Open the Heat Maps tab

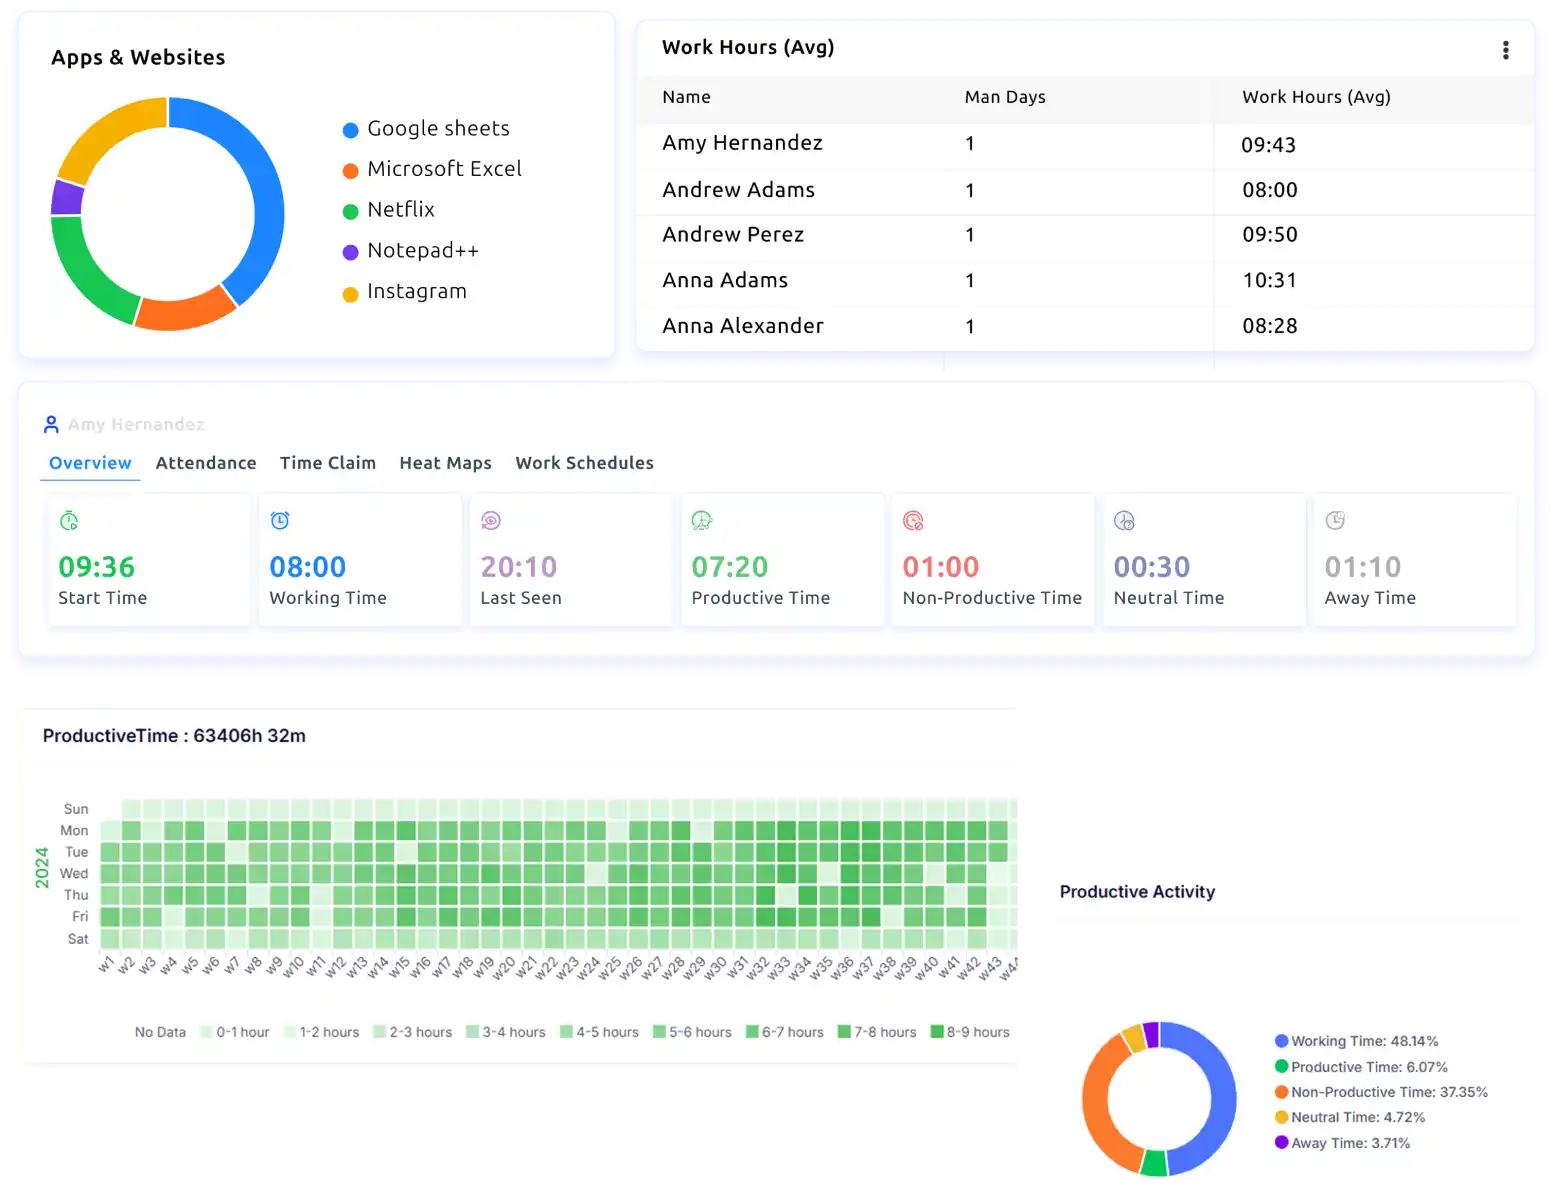click(x=445, y=463)
